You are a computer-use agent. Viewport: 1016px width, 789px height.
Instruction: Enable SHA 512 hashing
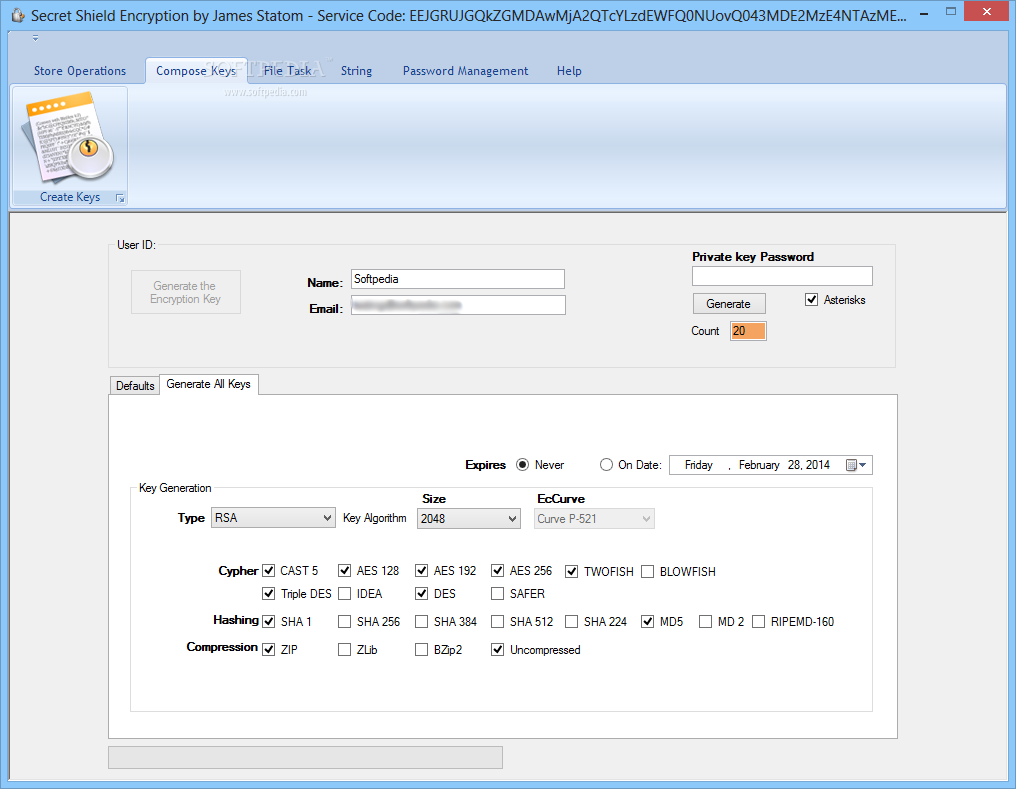[x=497, y=621]
